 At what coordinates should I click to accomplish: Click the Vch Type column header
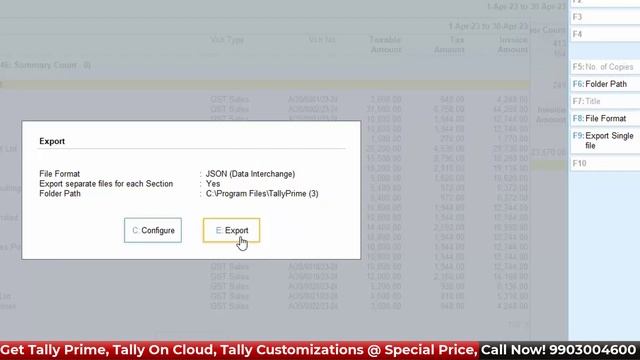[x=227, y=40]
